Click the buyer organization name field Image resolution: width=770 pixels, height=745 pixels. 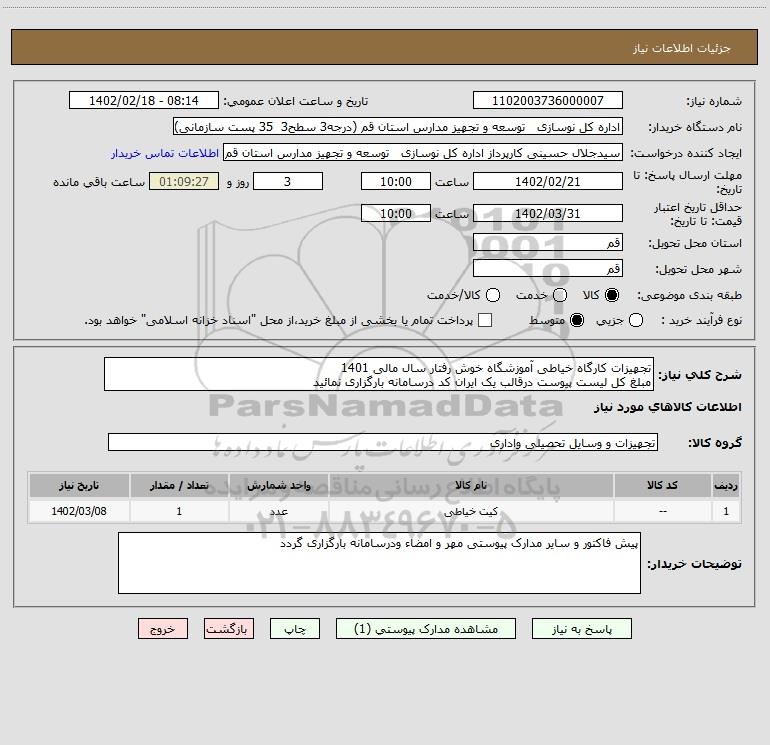tap(398, 127)
